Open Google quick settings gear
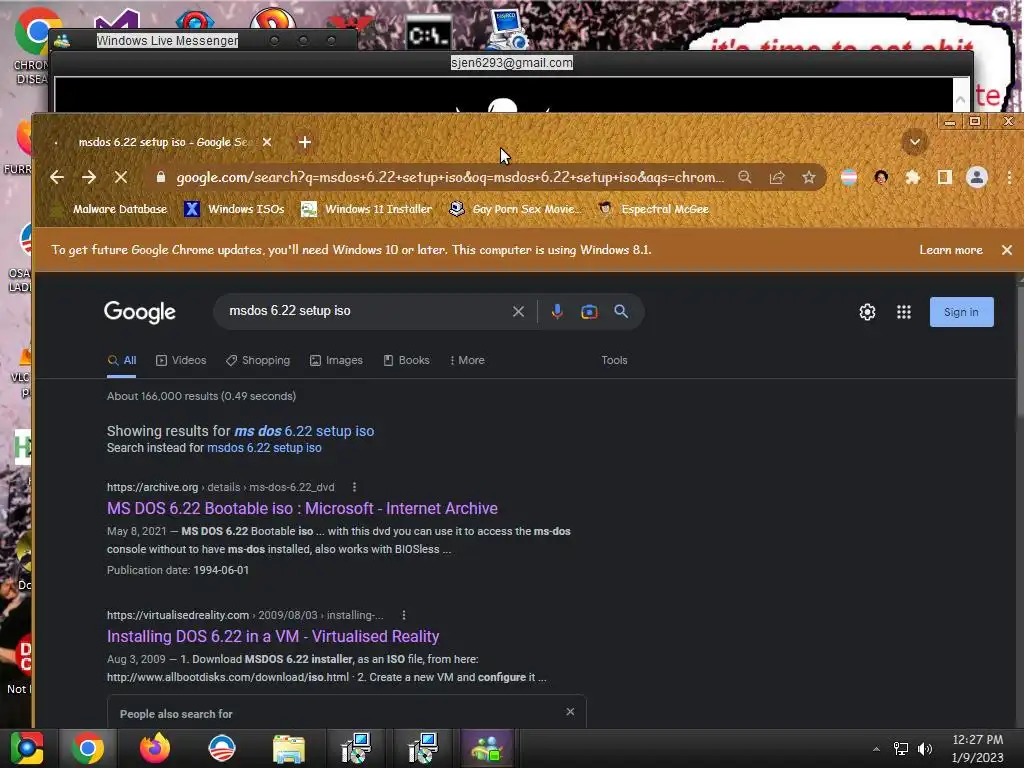The image size is (1024, 768). click(x=867, y=312)
